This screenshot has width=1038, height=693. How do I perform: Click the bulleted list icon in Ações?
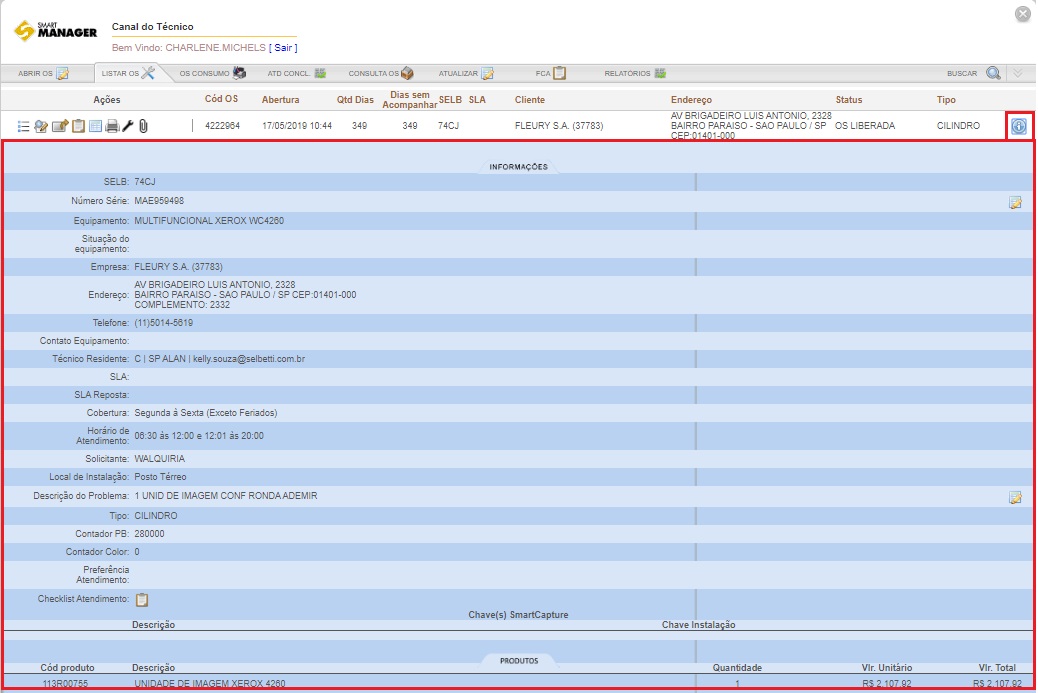tap(23, 126)
